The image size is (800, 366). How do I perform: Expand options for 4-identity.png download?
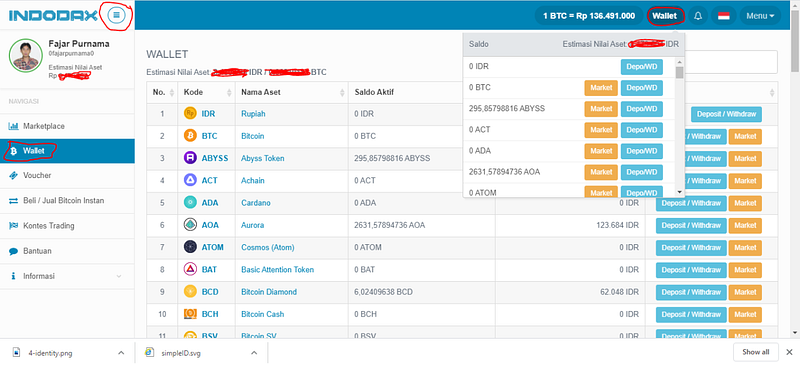[121, 352]
